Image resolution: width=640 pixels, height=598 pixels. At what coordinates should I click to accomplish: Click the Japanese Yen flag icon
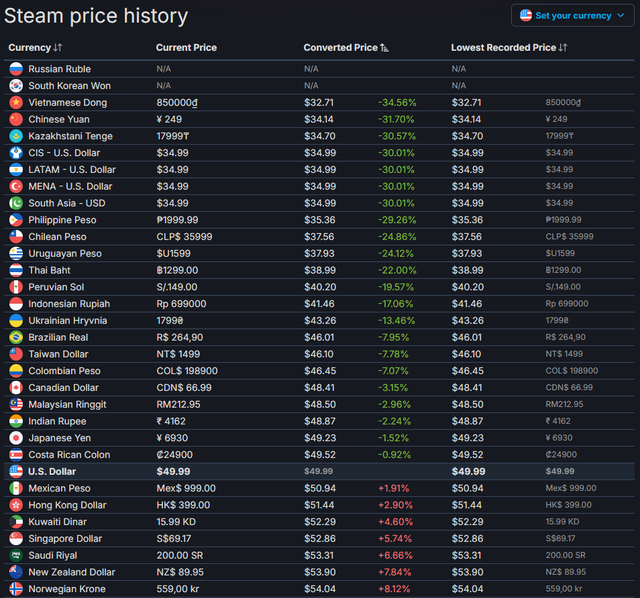(x=15, y=438)
